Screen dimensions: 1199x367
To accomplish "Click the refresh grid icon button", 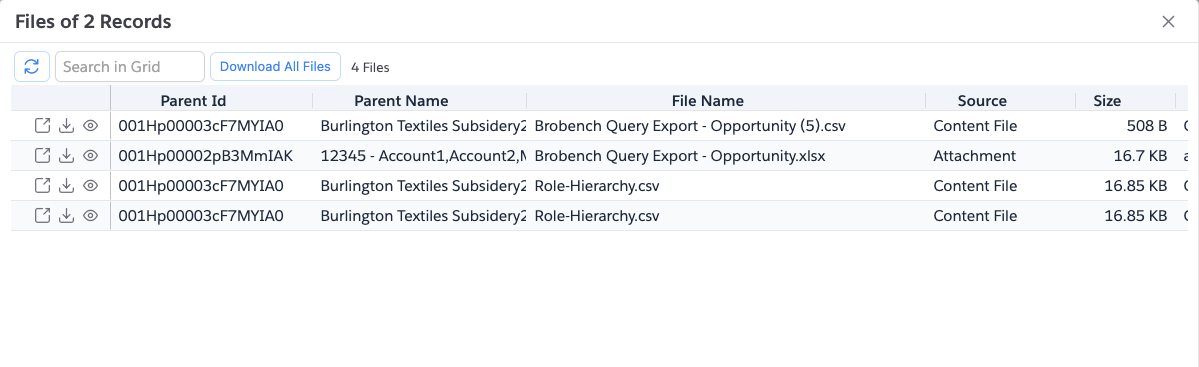I will click(32, 67).
